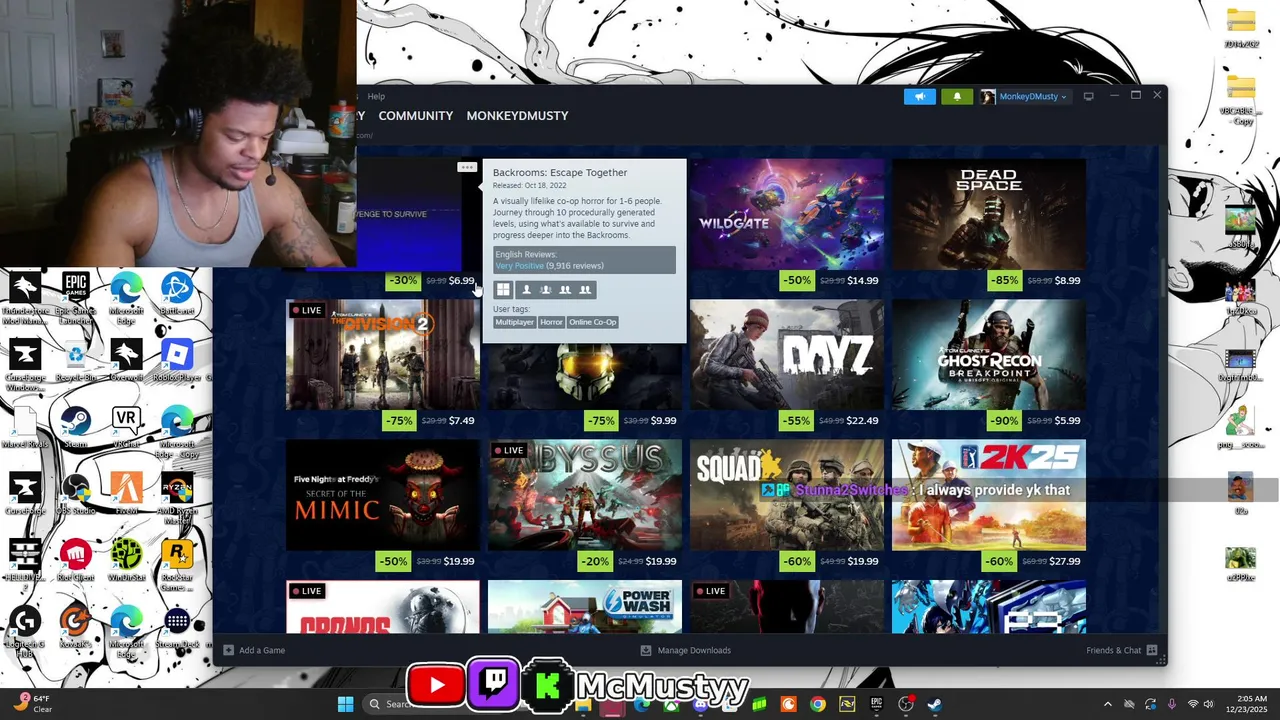Open the Abyssus game capsule
This screenshot has width=1280, height=720.
[585, 495]
